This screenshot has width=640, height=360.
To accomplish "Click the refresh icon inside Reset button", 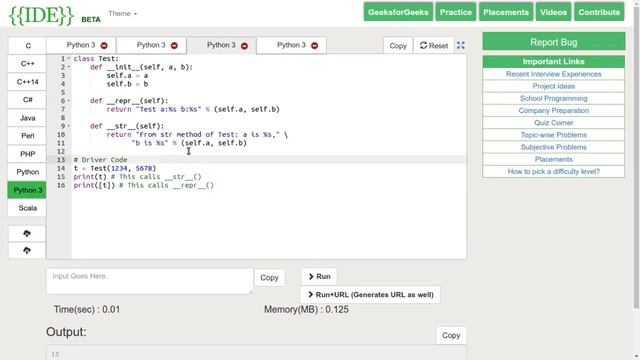I will 423,45.
